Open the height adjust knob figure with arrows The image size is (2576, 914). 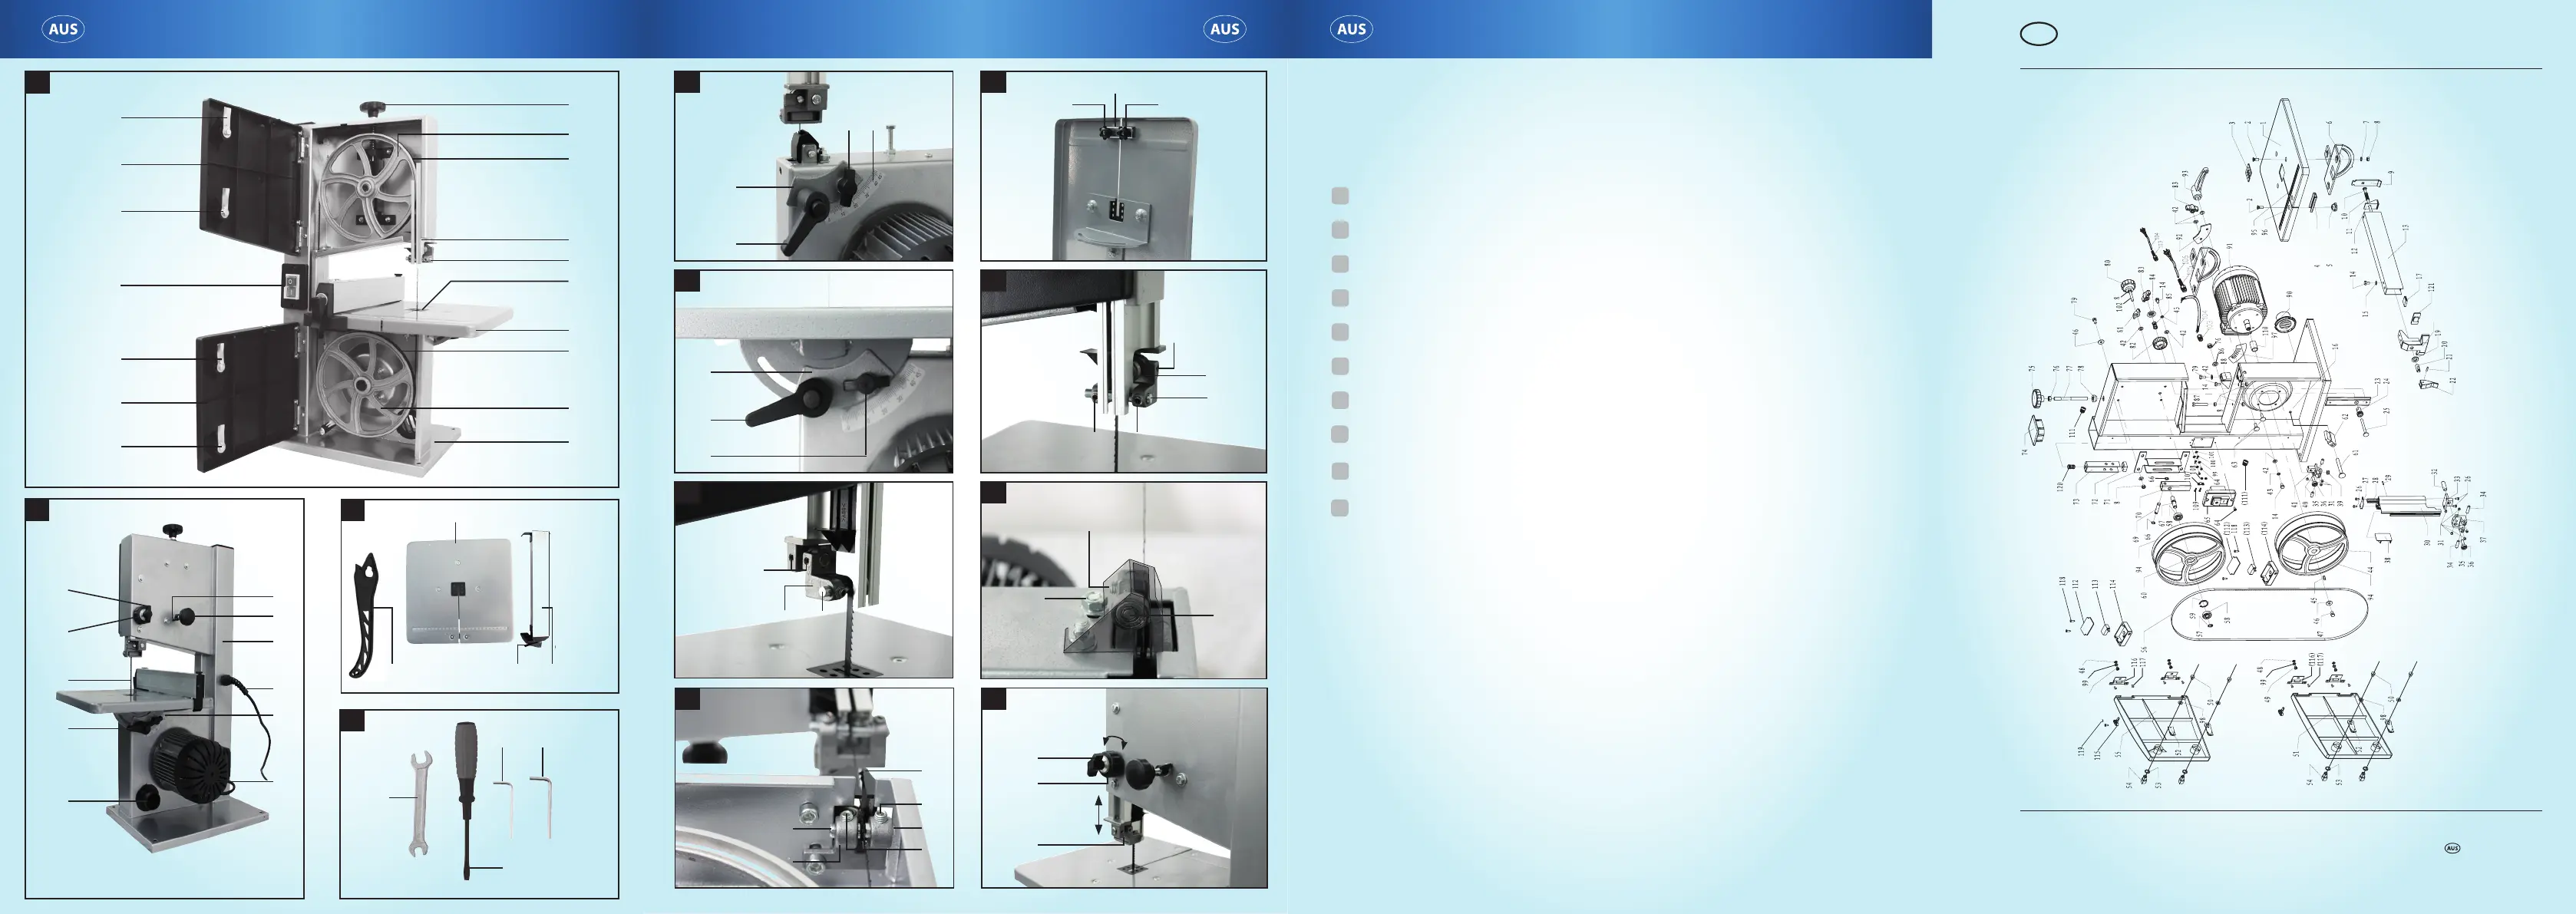[x=1124, y=788]
